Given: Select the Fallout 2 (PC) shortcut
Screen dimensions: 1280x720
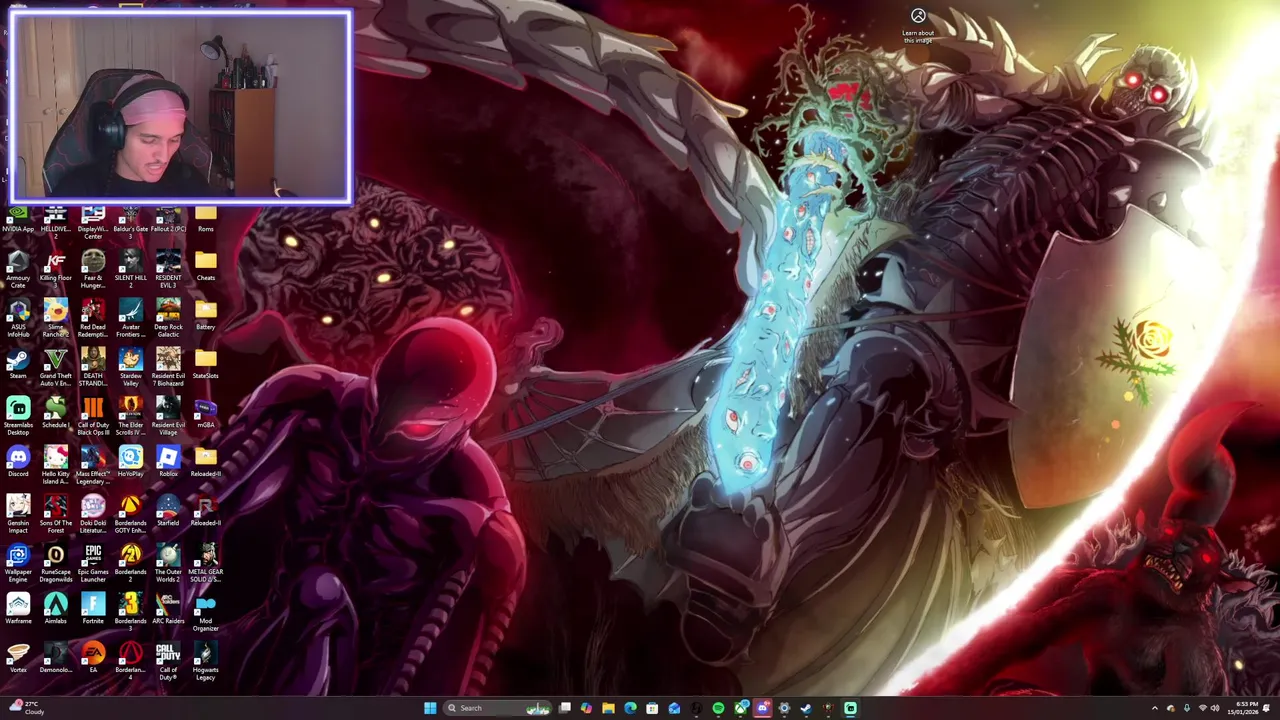Looking at the screenshot, I should (168, 220).
